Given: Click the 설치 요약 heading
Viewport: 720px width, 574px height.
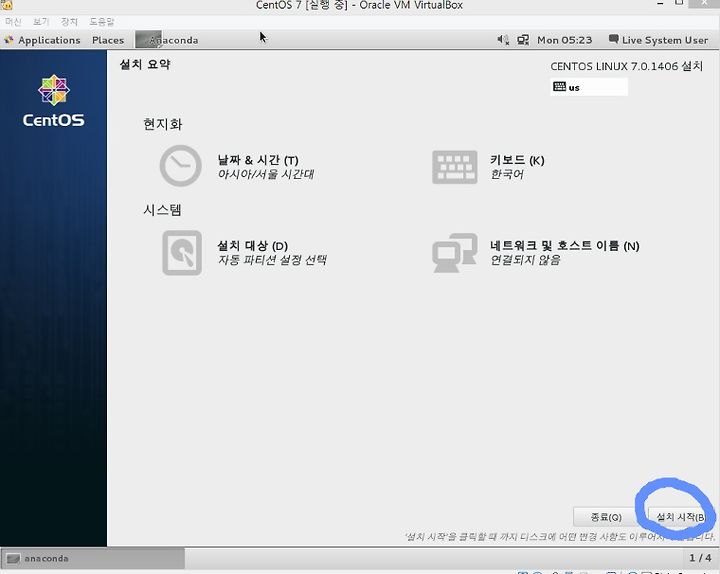Looking at the screenshot, I should point(145,64).
